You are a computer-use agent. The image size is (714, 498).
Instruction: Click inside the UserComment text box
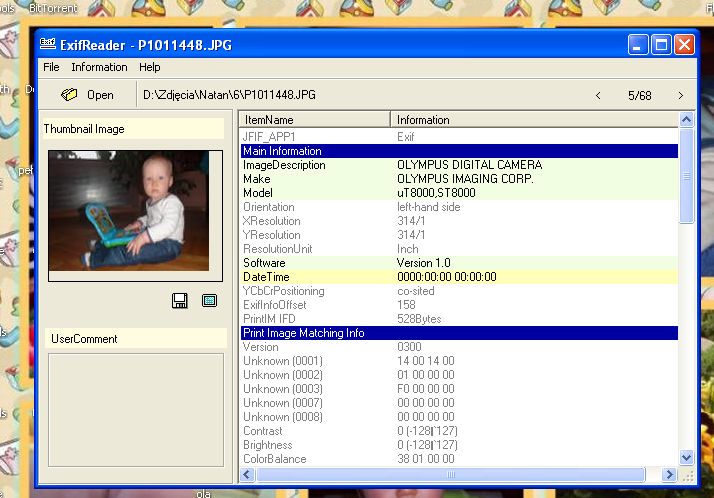click(135, 409)
